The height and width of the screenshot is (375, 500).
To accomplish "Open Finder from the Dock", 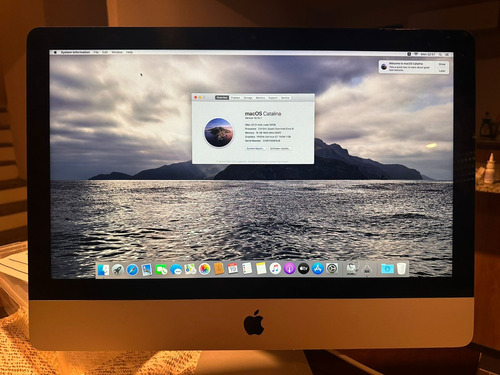I will pyautogui.click(x=104, y=269).
